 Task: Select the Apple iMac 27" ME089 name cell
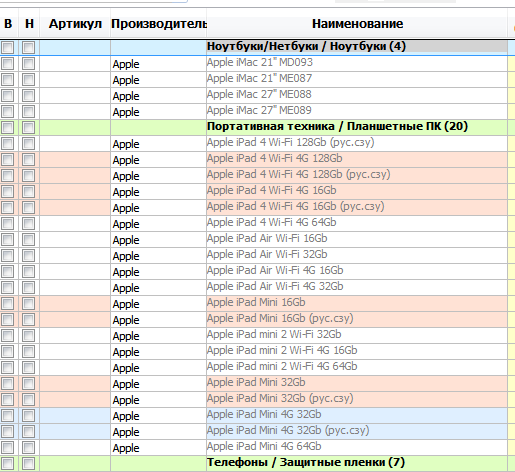pos(357,111)
